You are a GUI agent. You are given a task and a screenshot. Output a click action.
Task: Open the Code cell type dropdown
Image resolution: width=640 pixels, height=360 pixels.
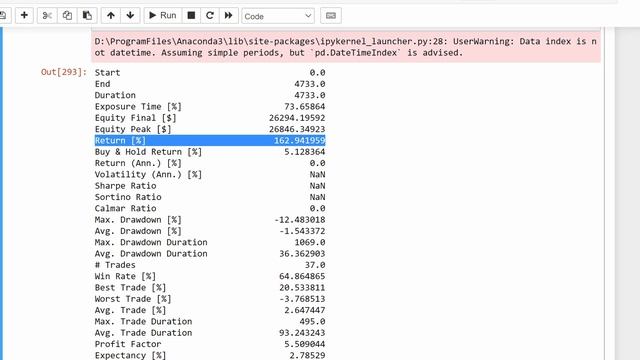pyautogui.click(x=278, y=16)
